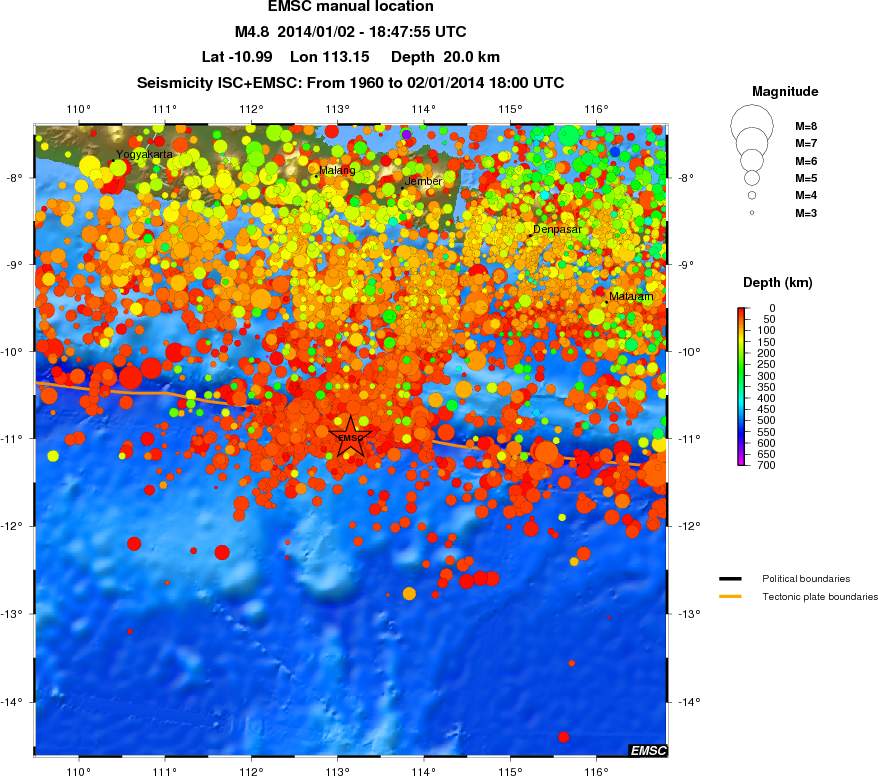The image size is (878, 776).
Task: Click the orange Tectonic plate boundaries legend line
Action: point(730,596)
